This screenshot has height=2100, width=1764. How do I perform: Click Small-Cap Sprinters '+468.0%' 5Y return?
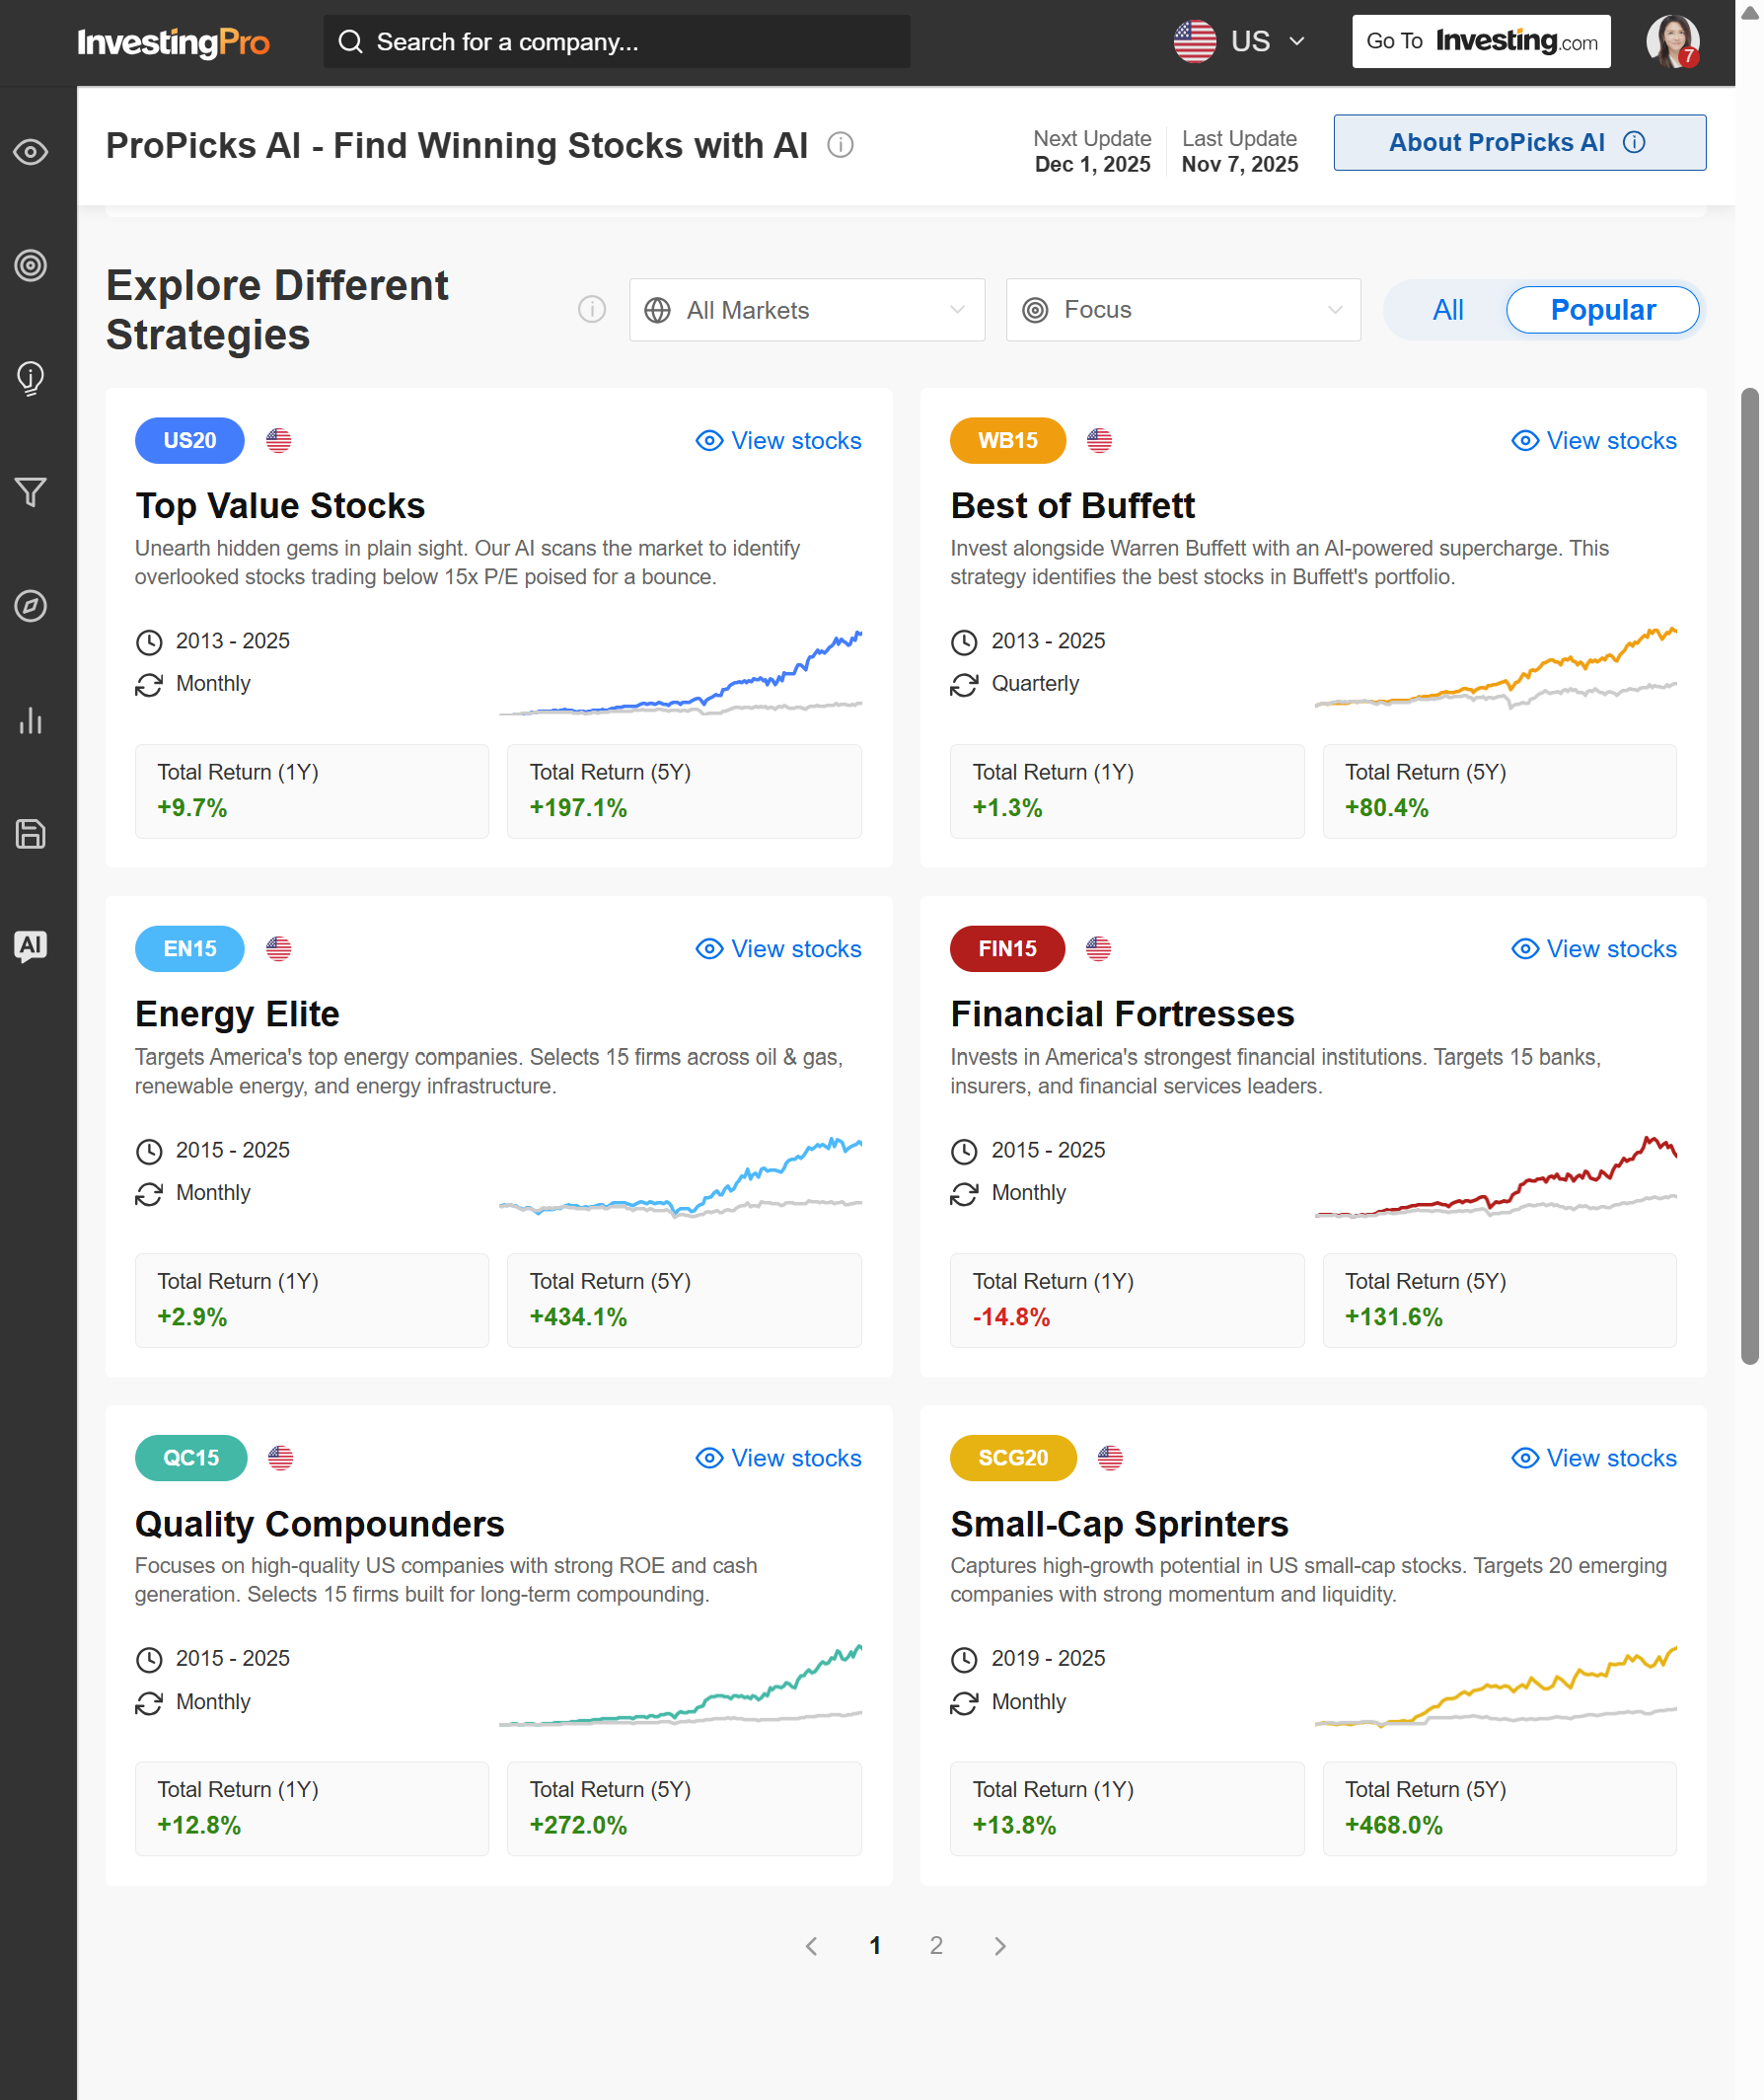1394,1826
